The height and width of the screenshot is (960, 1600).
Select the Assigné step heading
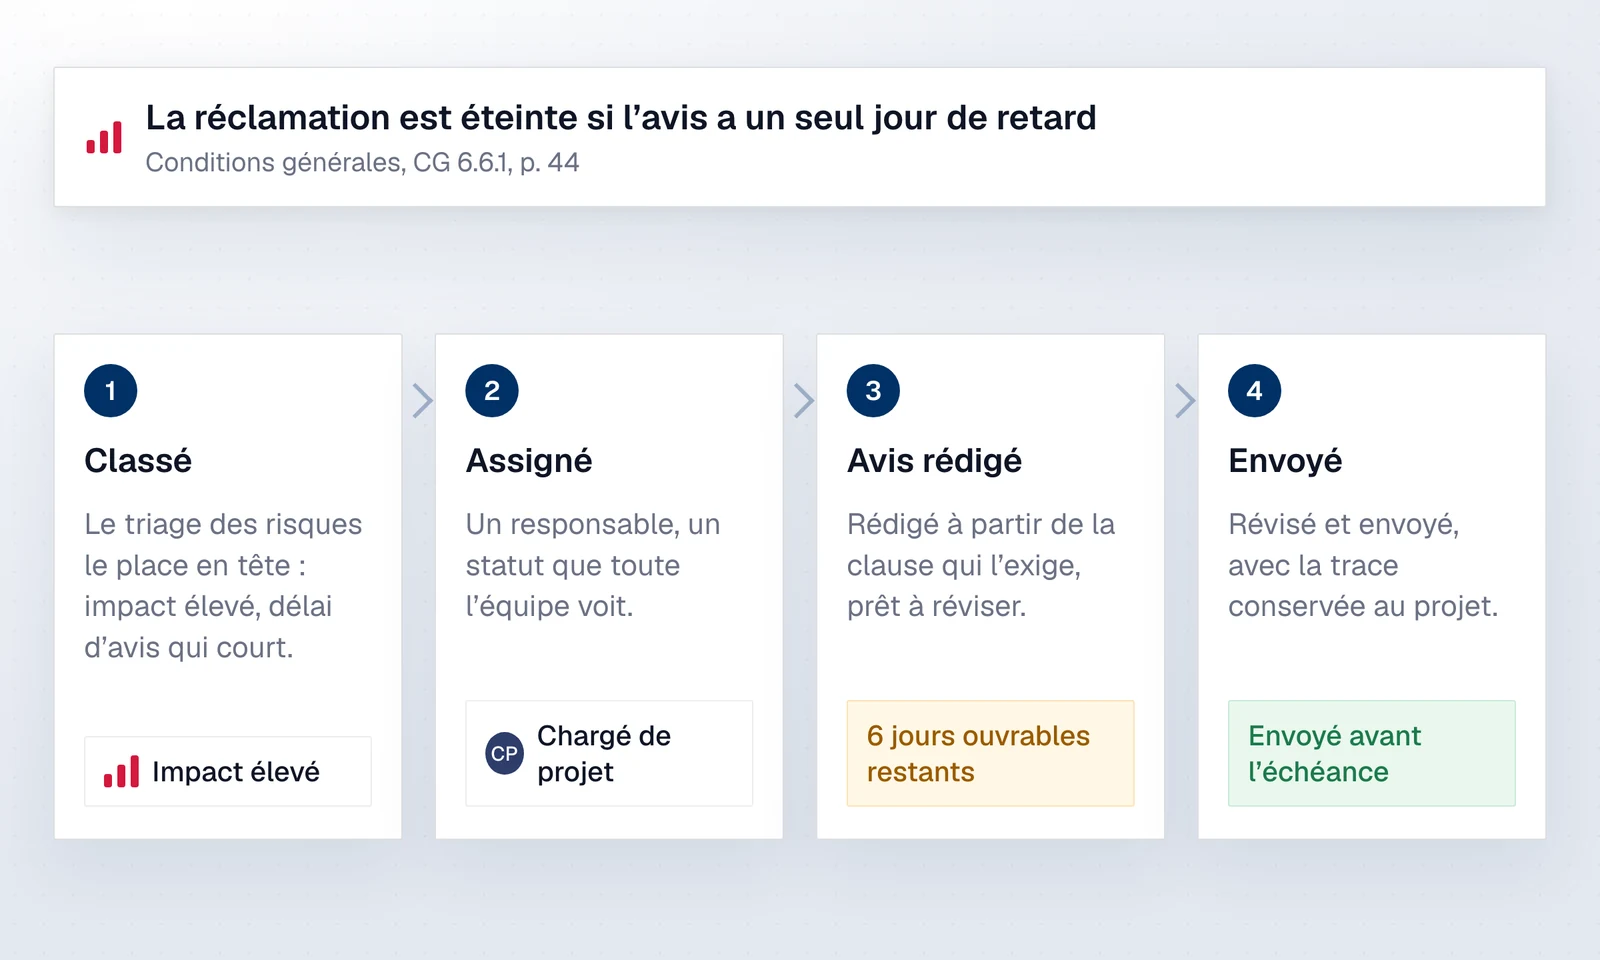529,461
